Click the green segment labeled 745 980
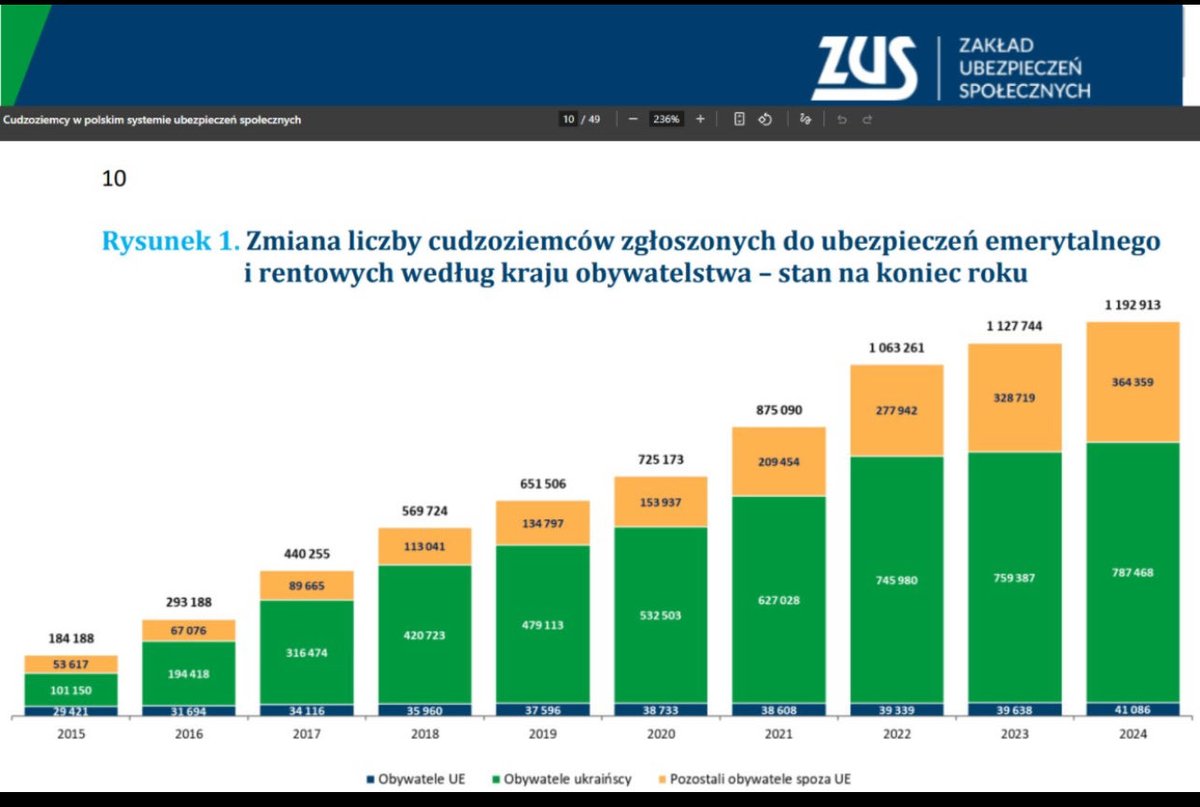This screenshot has height=807, width=1200. coord(896,580)
